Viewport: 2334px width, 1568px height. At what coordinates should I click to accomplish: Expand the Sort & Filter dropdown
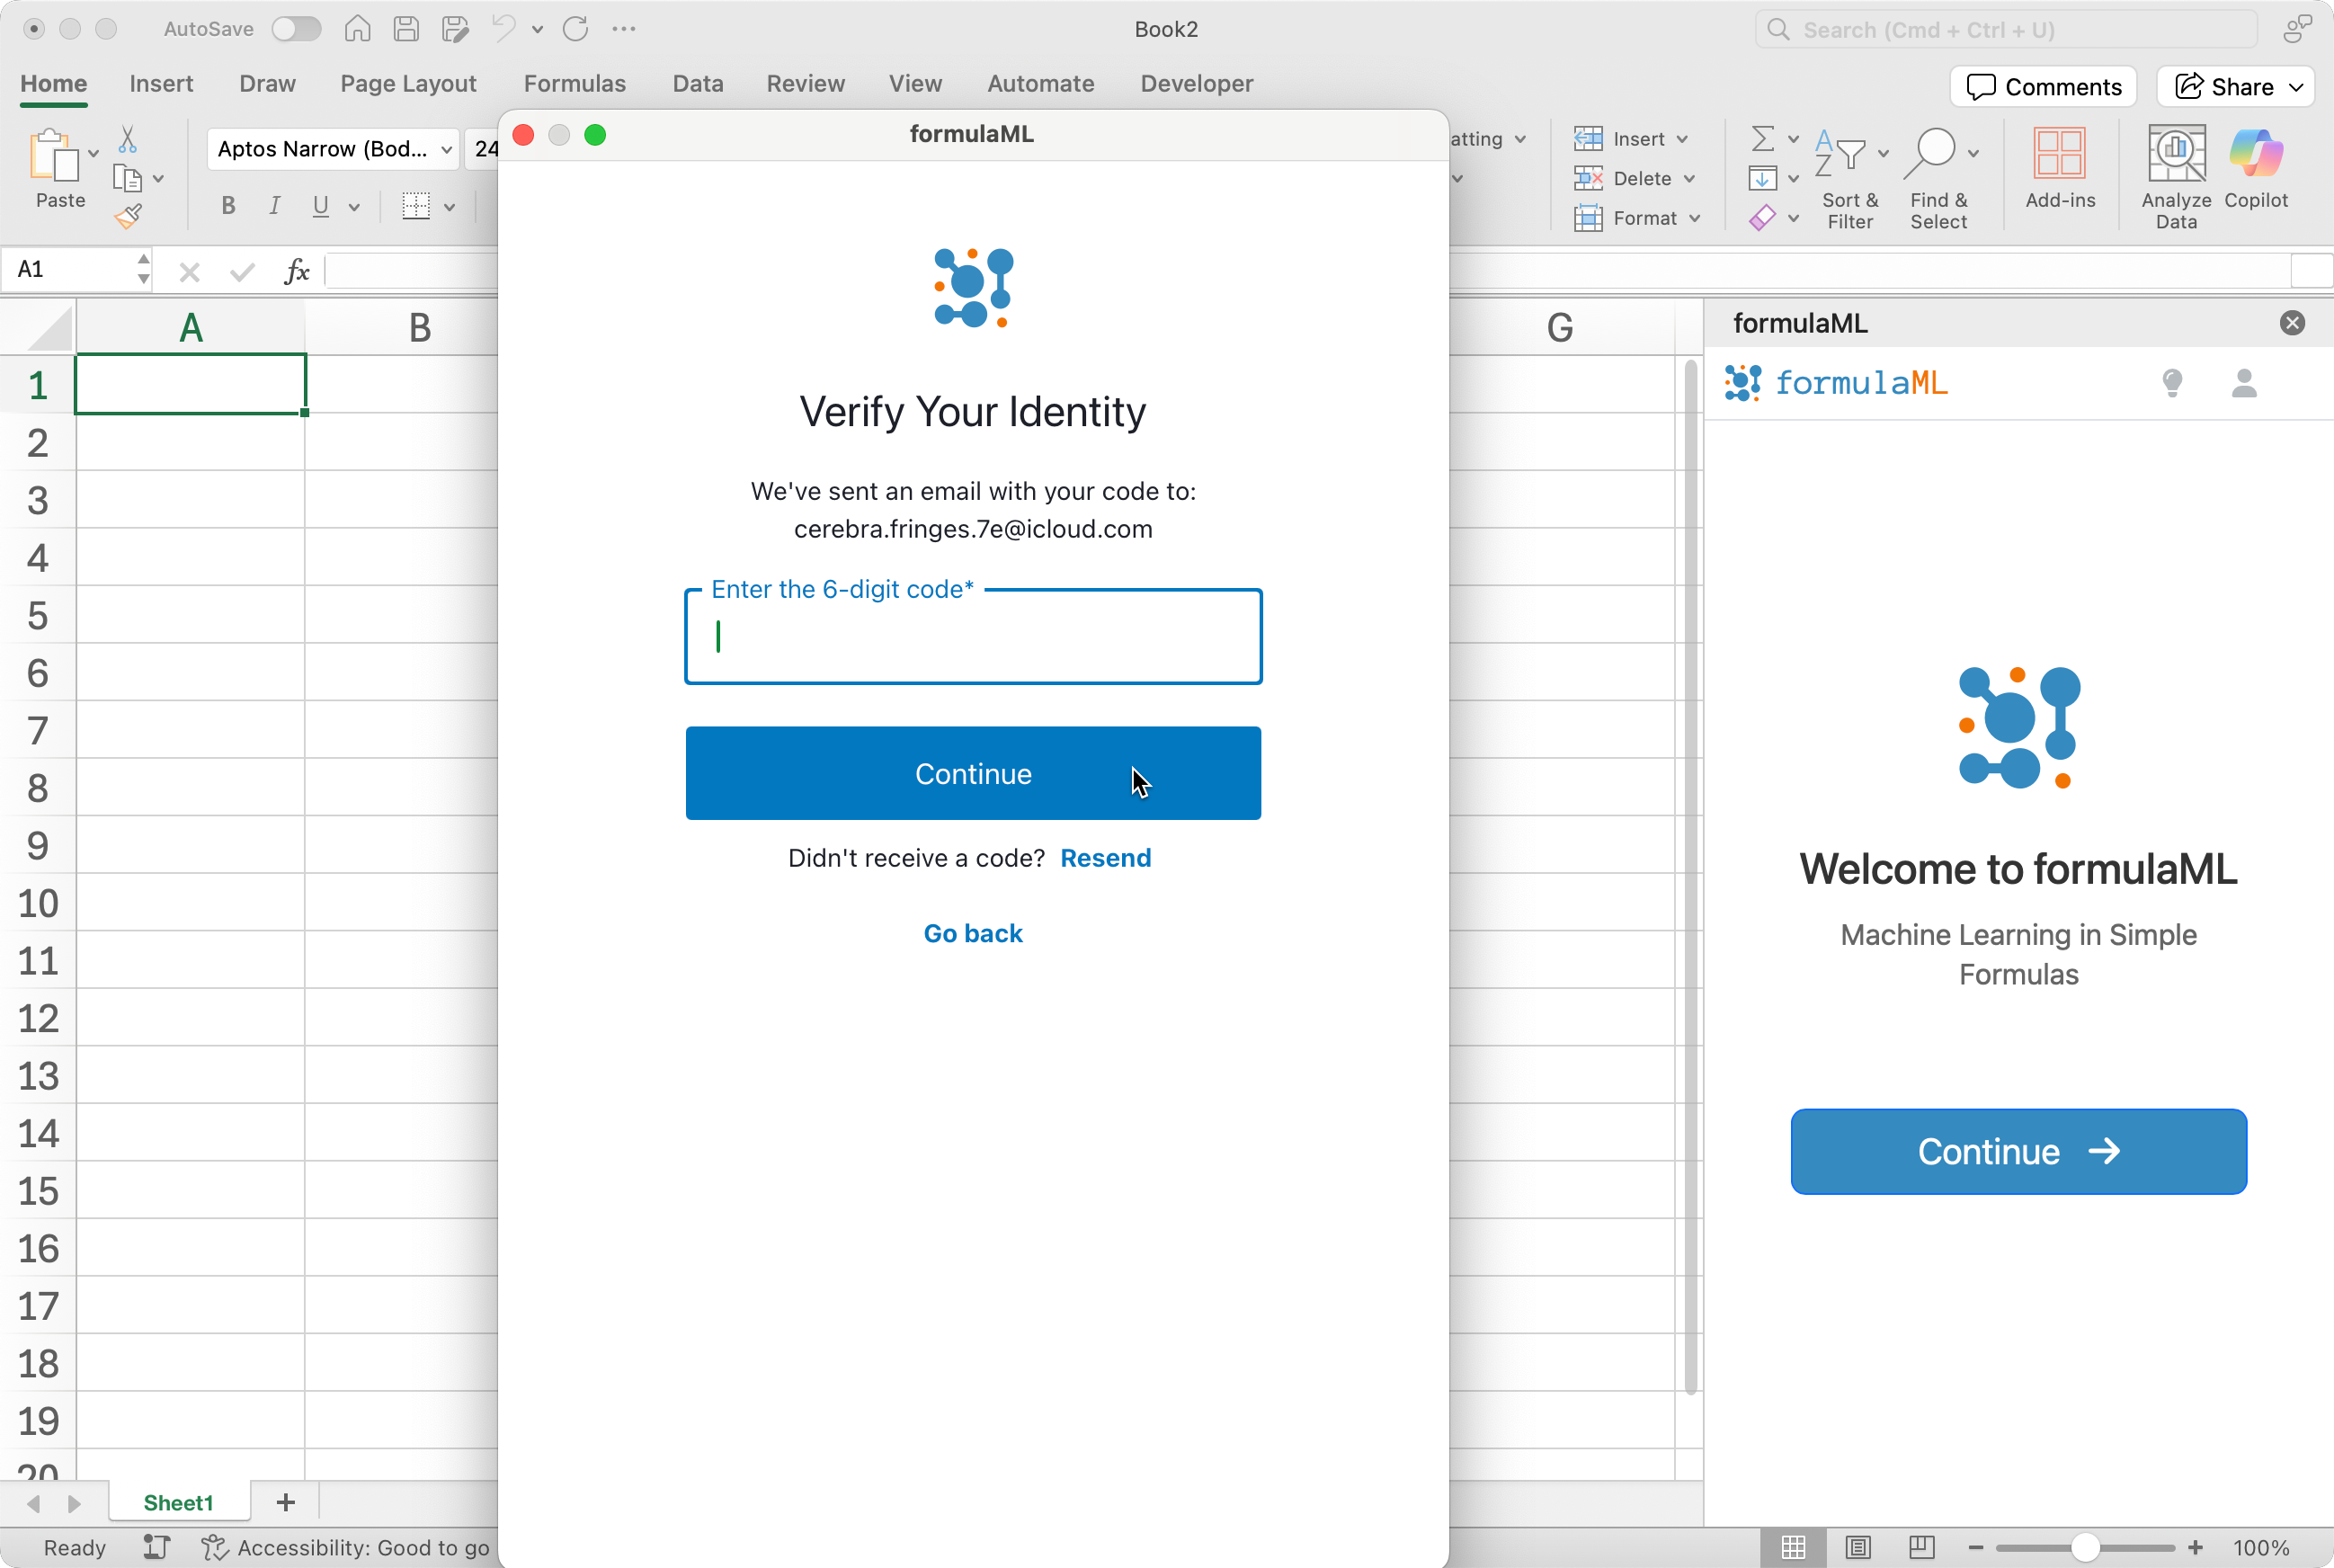[x=1883, y=153]
